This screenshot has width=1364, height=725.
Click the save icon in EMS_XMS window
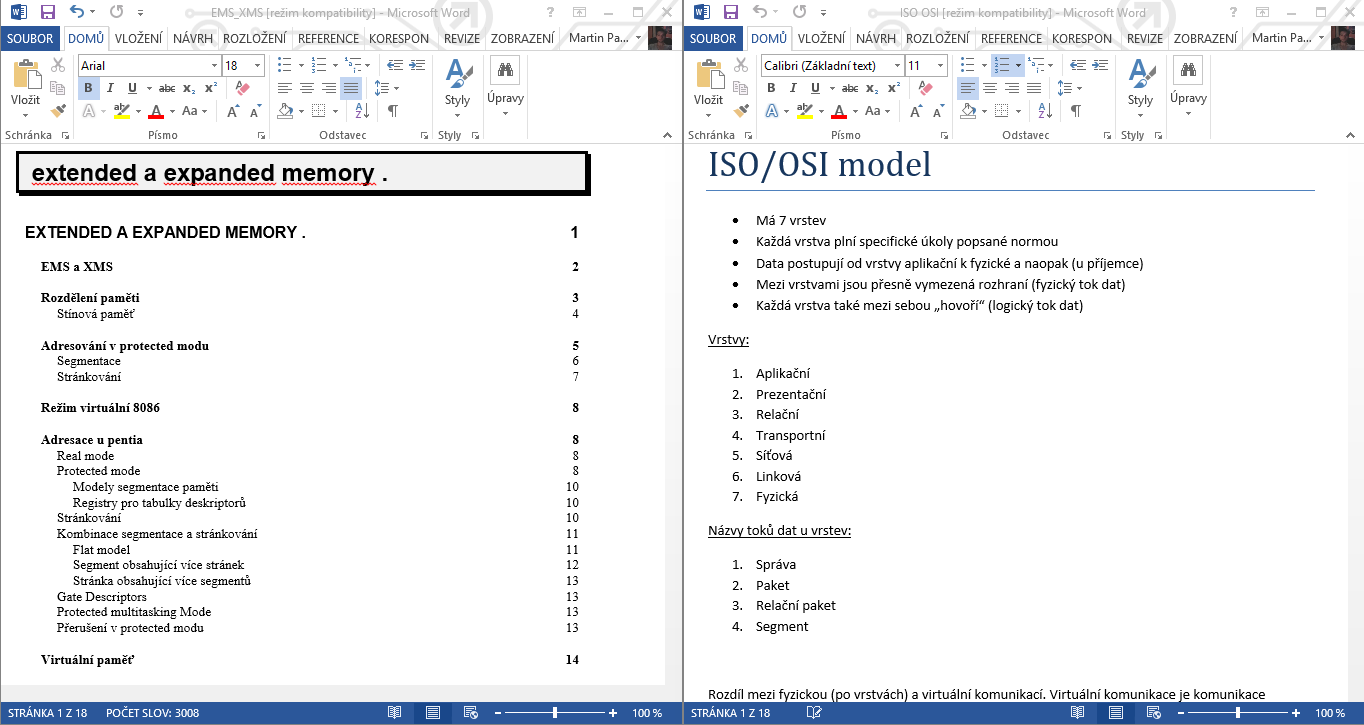46,12
